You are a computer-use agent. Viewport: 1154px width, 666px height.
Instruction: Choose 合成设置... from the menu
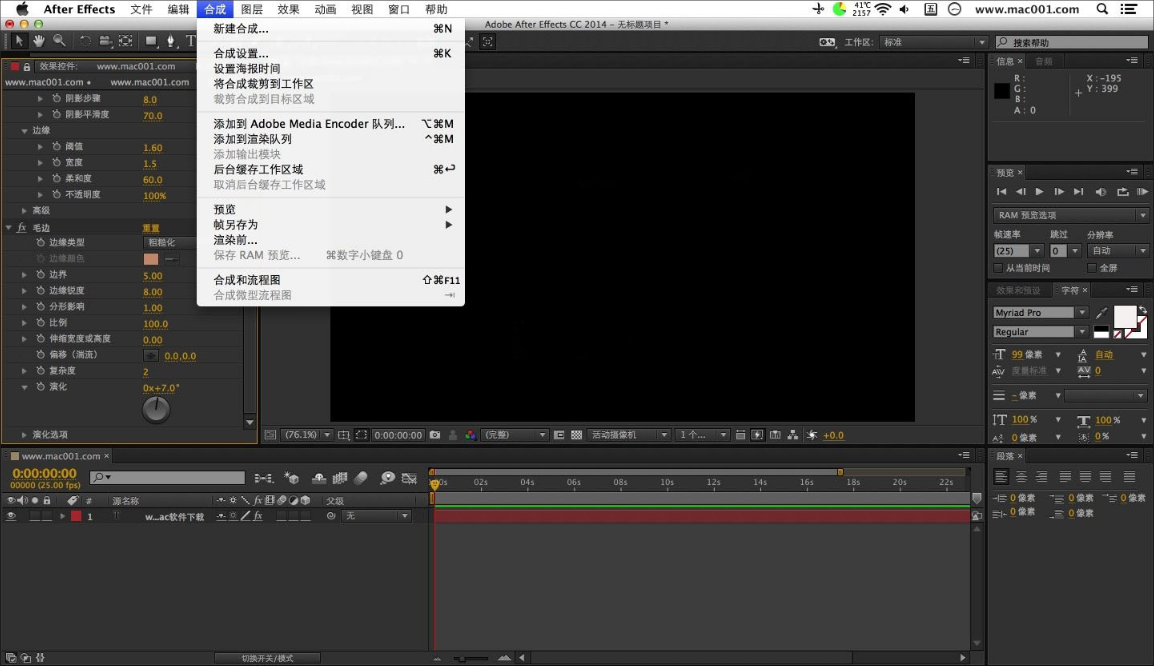241,53
